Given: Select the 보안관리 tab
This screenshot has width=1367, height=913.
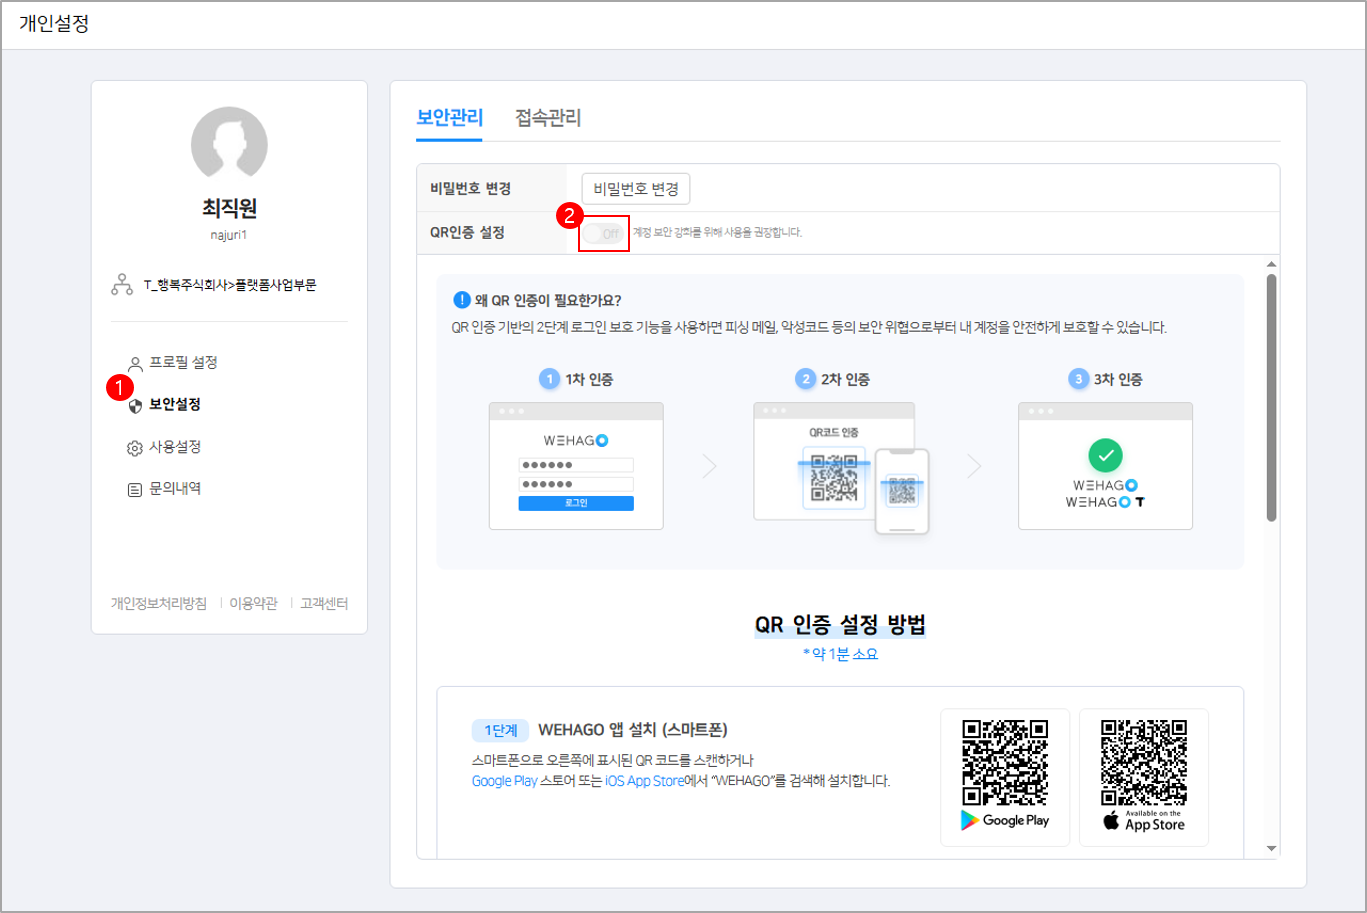Looking at the screenshot, I should coord(448,117).
